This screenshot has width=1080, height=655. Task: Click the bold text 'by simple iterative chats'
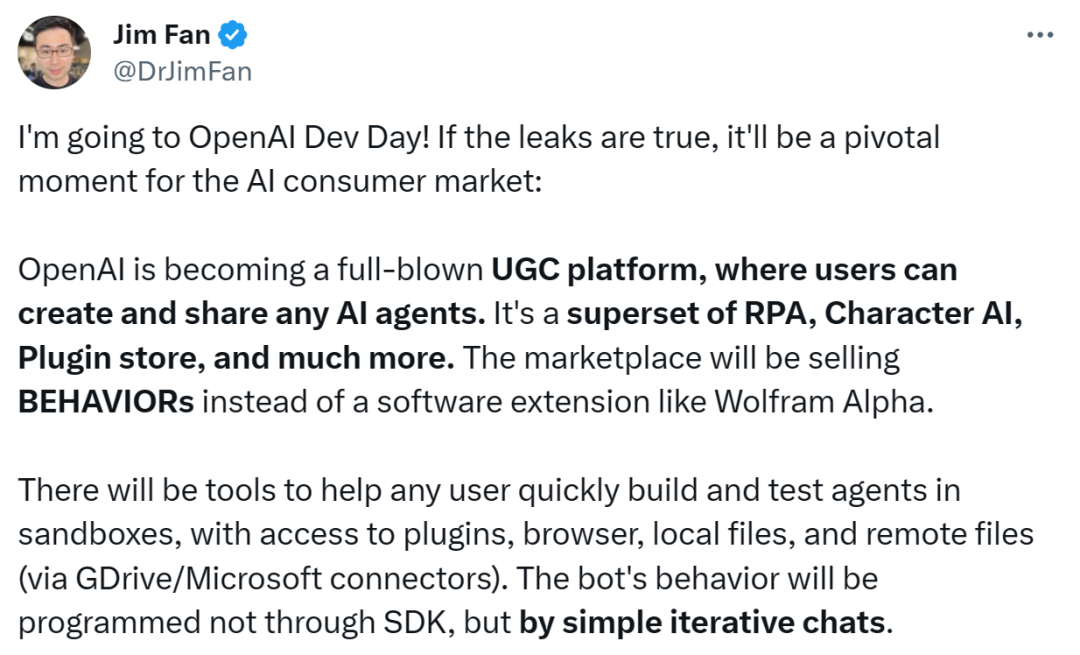(702, 623)
